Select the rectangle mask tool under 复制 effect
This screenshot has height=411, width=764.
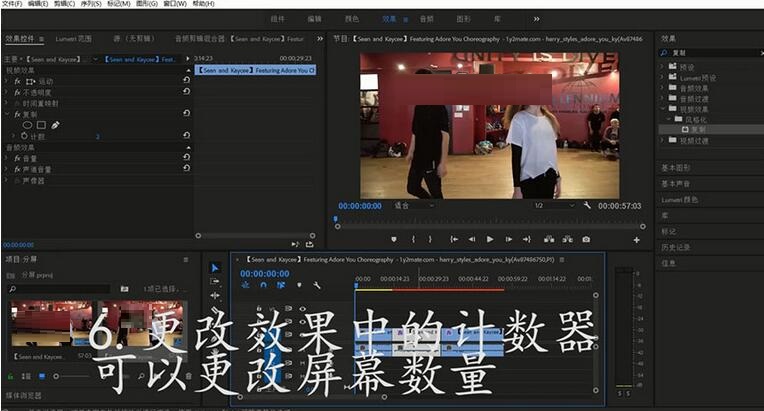41,125
